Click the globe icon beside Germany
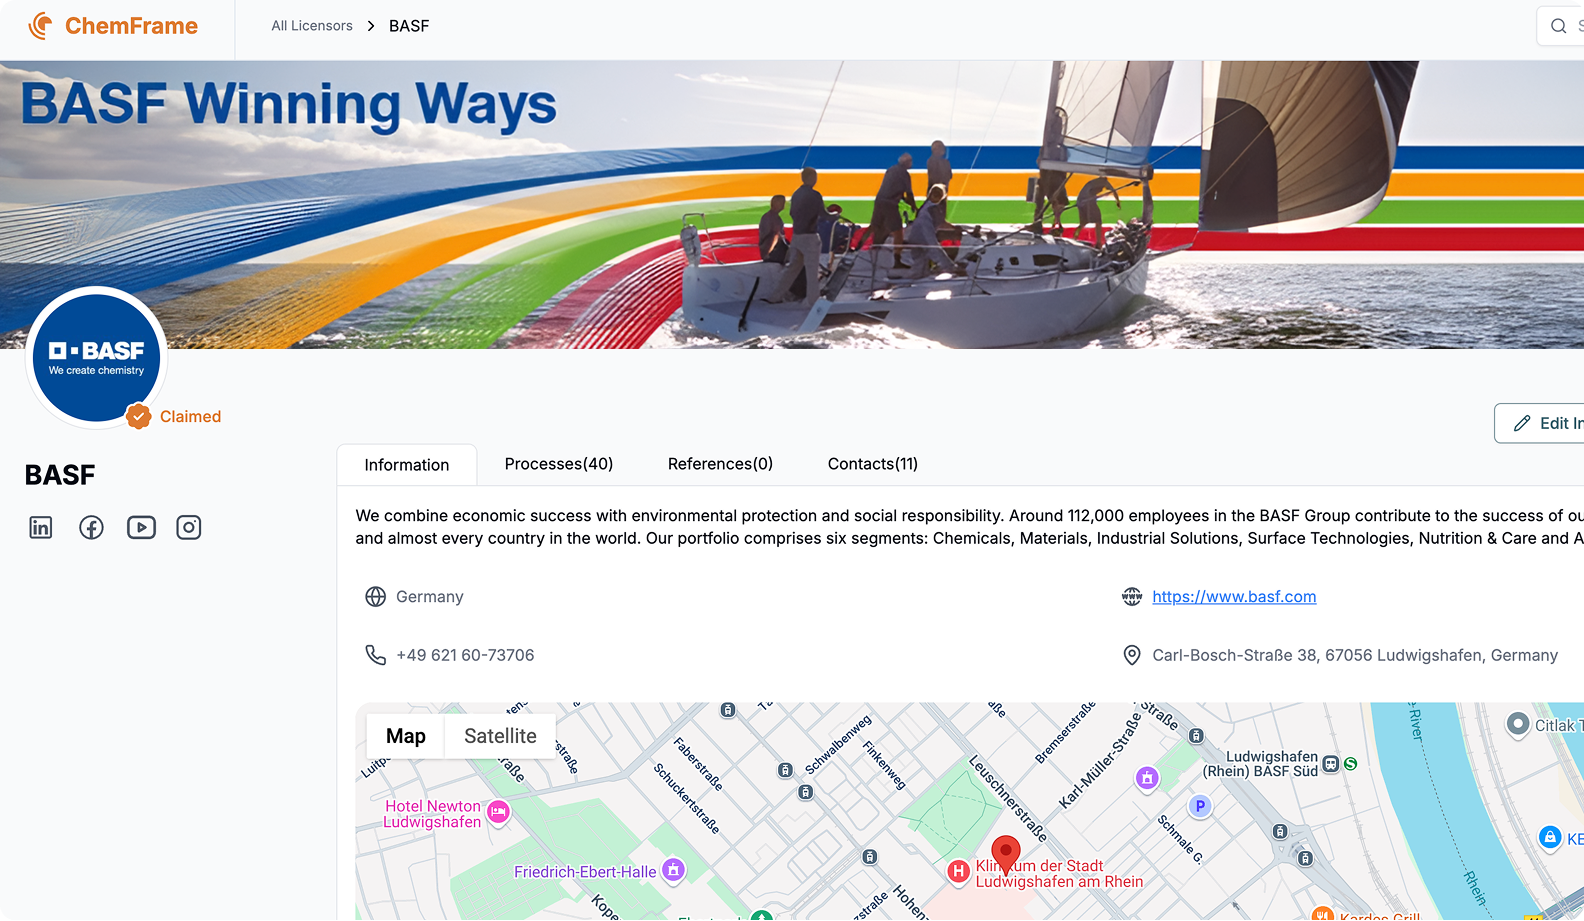 376,597
